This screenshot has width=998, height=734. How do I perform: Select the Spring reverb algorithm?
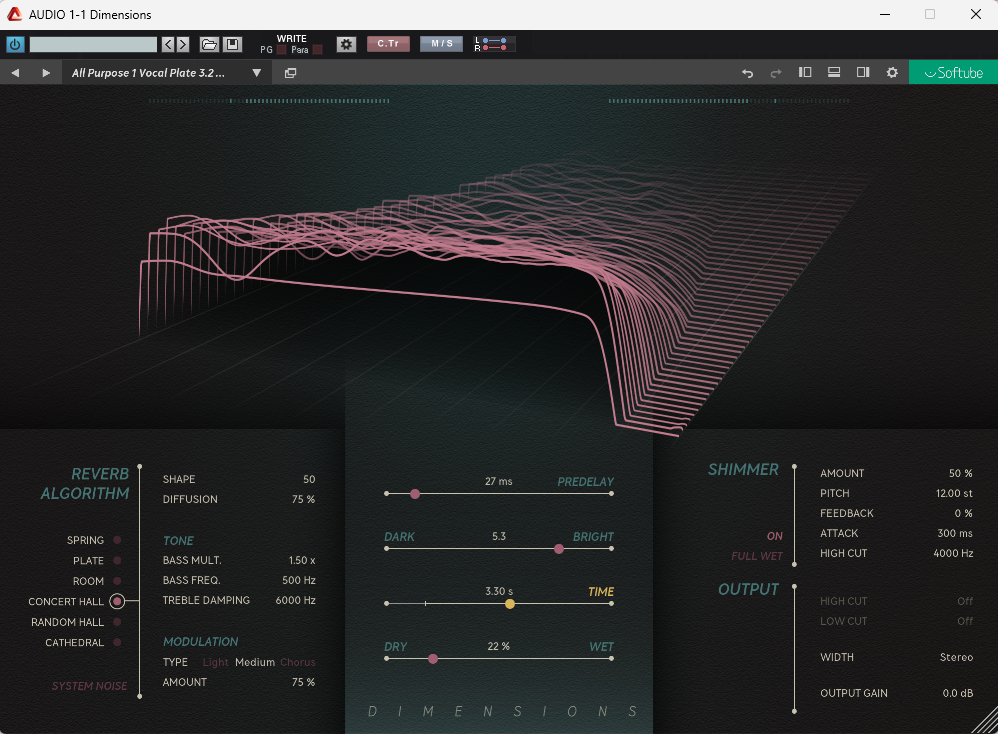[117, 540]
